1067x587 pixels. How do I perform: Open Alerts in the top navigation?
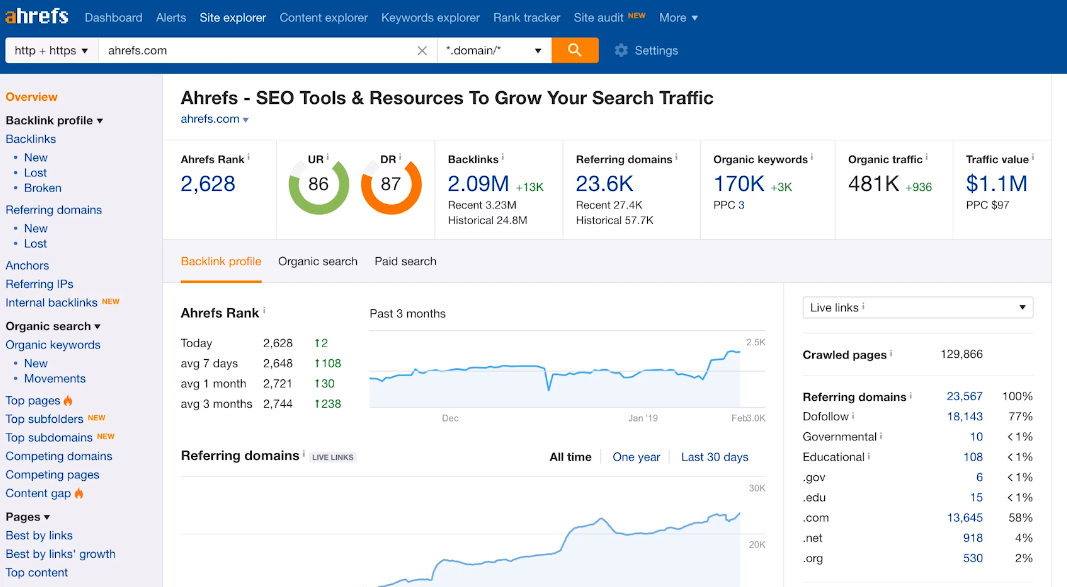[x=171, y=18]
